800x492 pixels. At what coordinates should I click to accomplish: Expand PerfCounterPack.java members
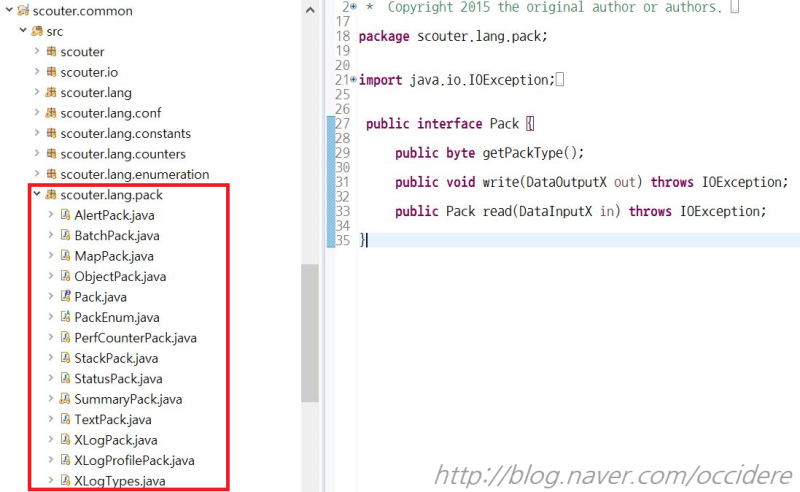pos(51,337)
